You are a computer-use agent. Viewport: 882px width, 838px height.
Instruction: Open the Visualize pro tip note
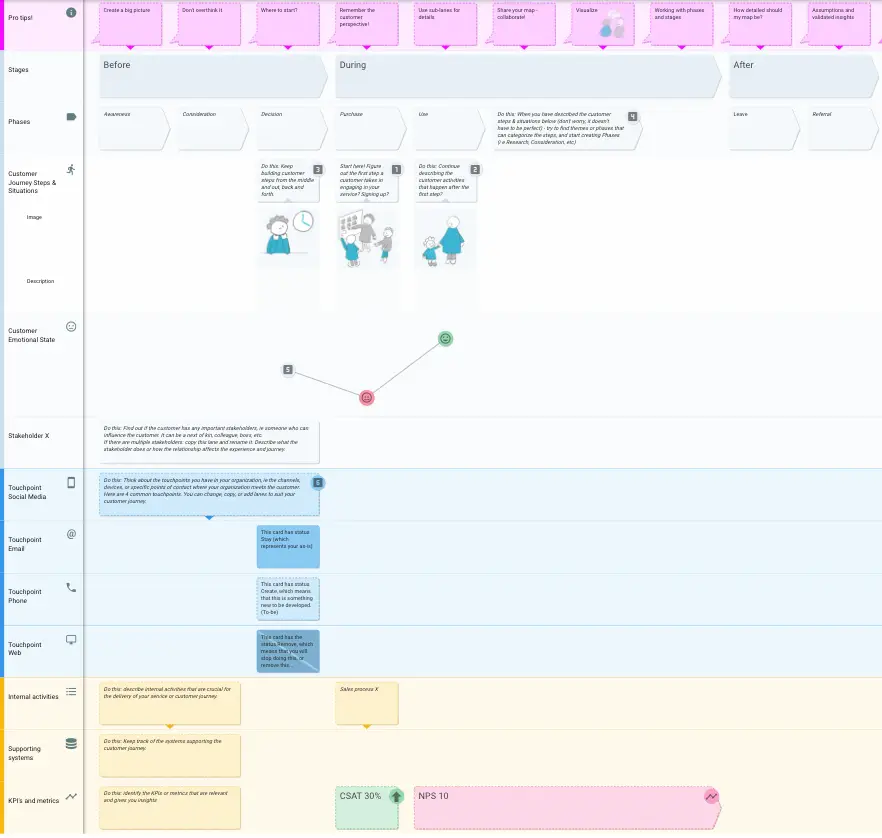598,24
